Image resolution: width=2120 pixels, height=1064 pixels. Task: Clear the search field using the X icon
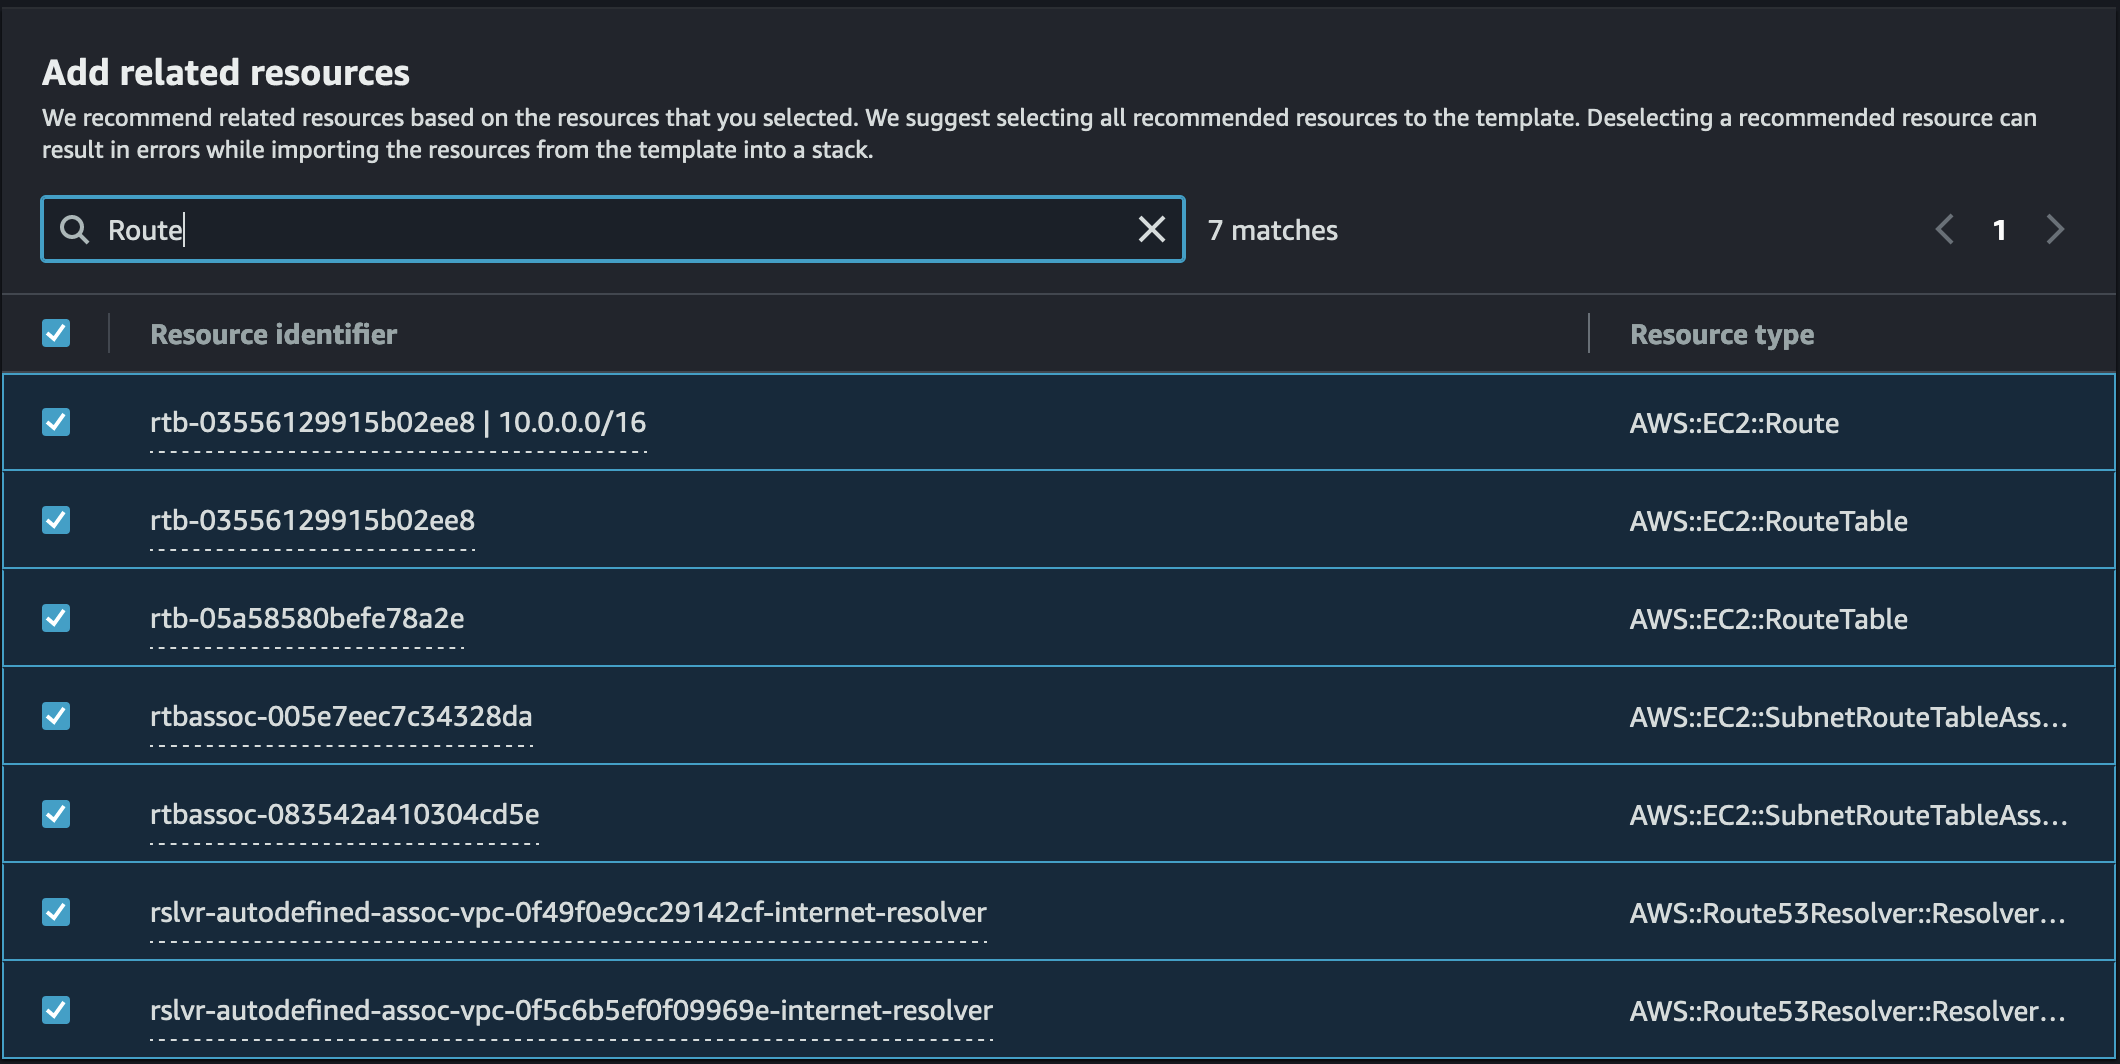tap(1151, 229)
